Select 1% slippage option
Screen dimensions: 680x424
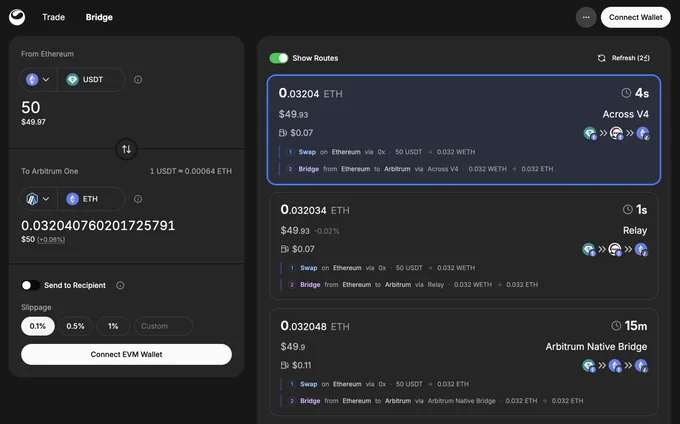(113, 326)
